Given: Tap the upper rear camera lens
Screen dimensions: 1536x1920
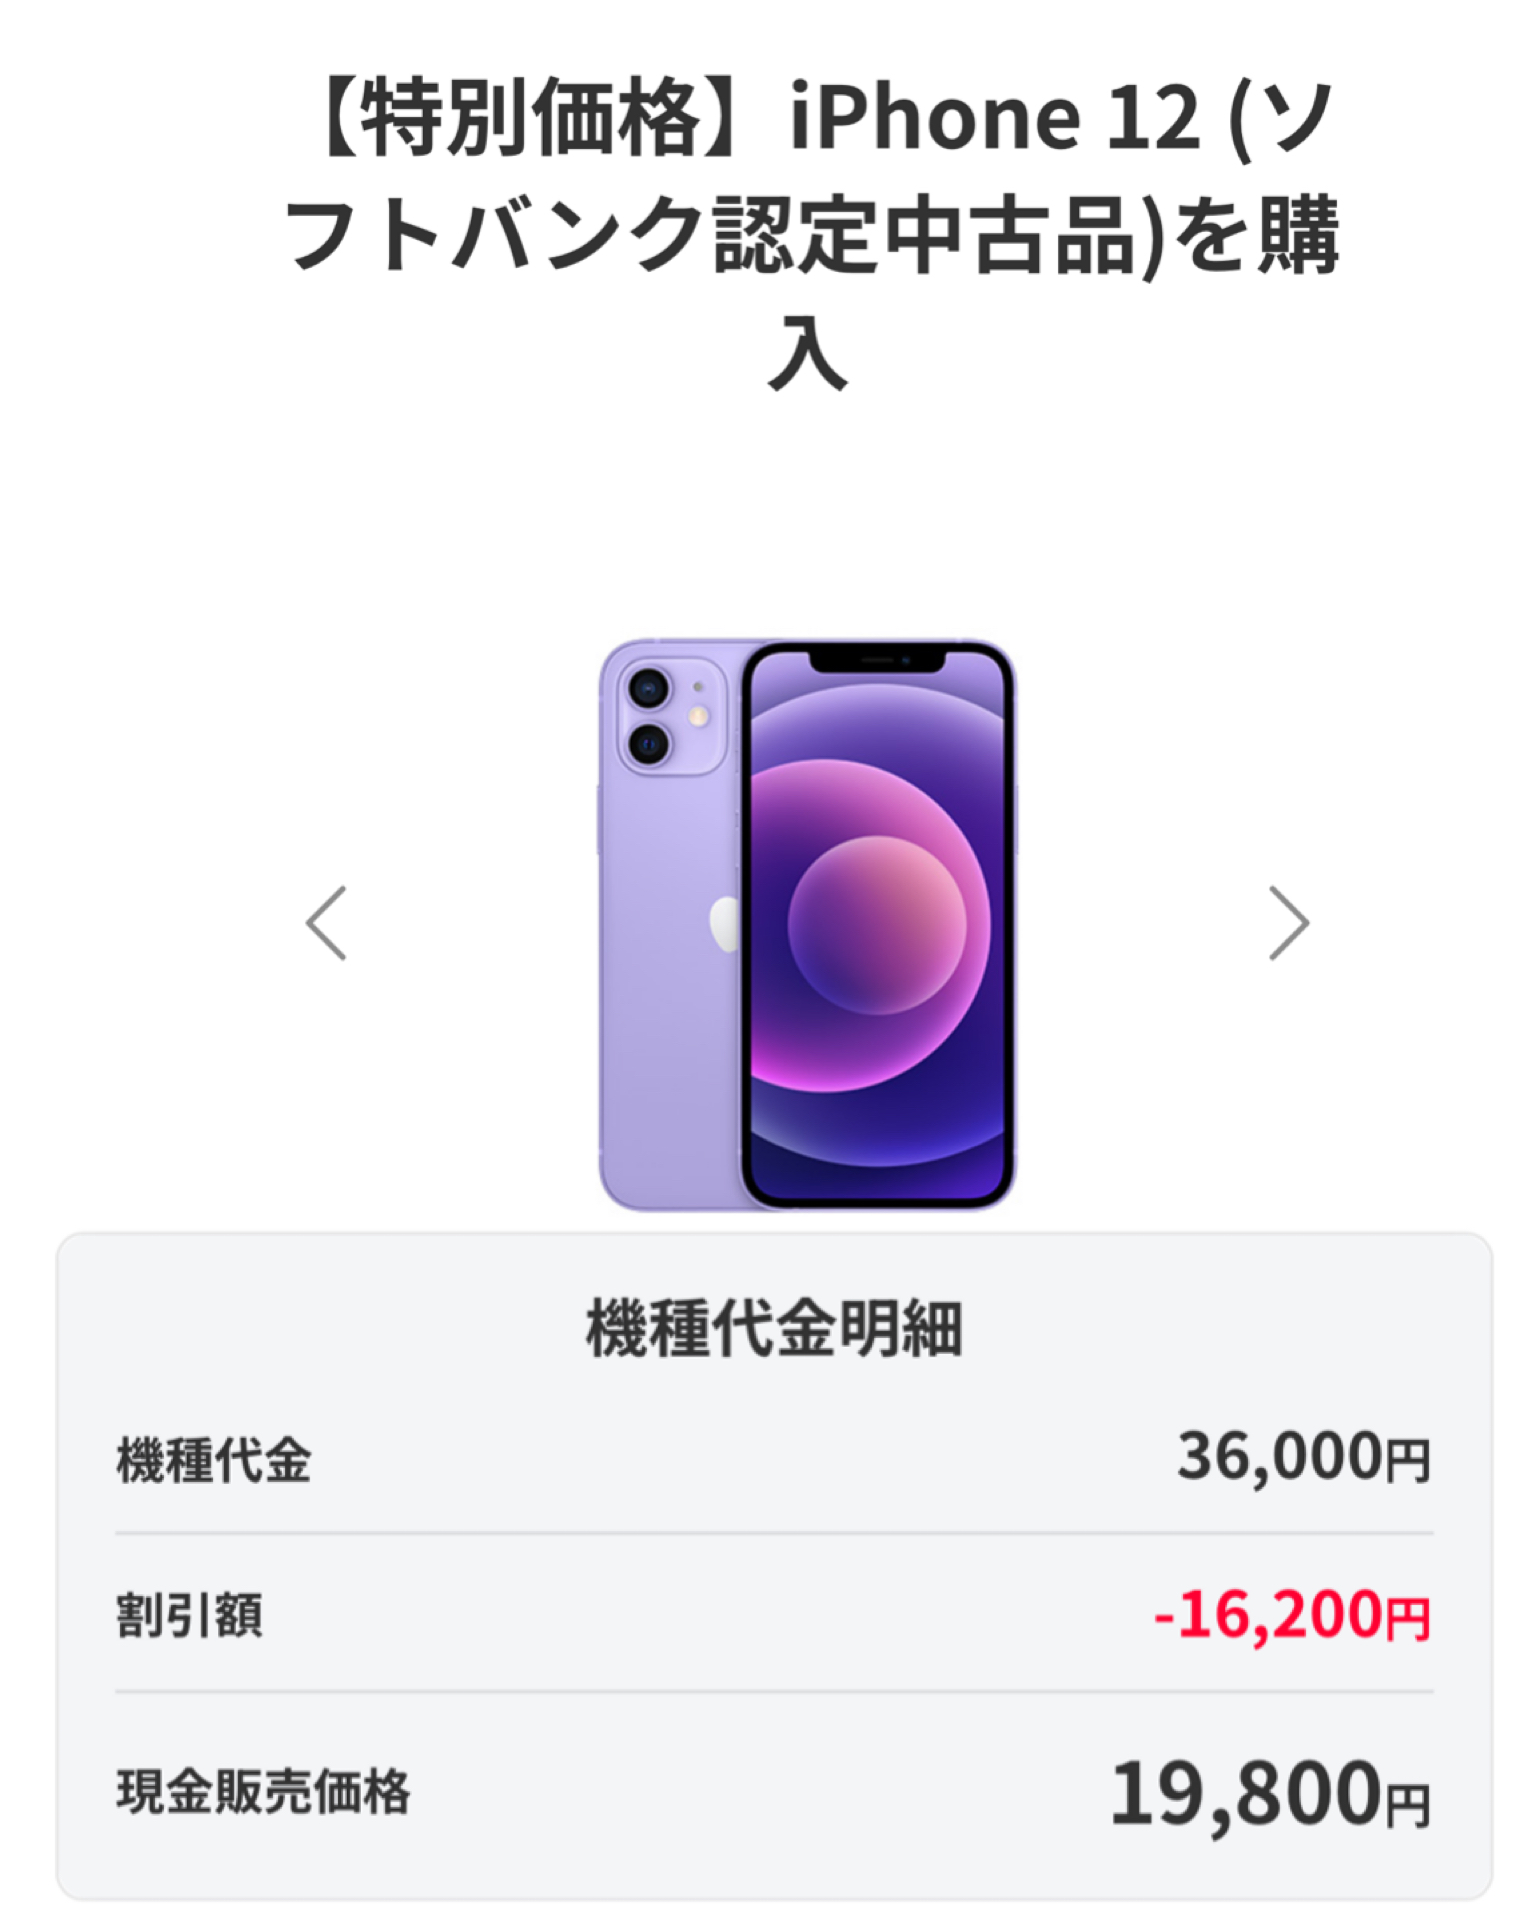Looking at the screenshot, I should 648,689.
